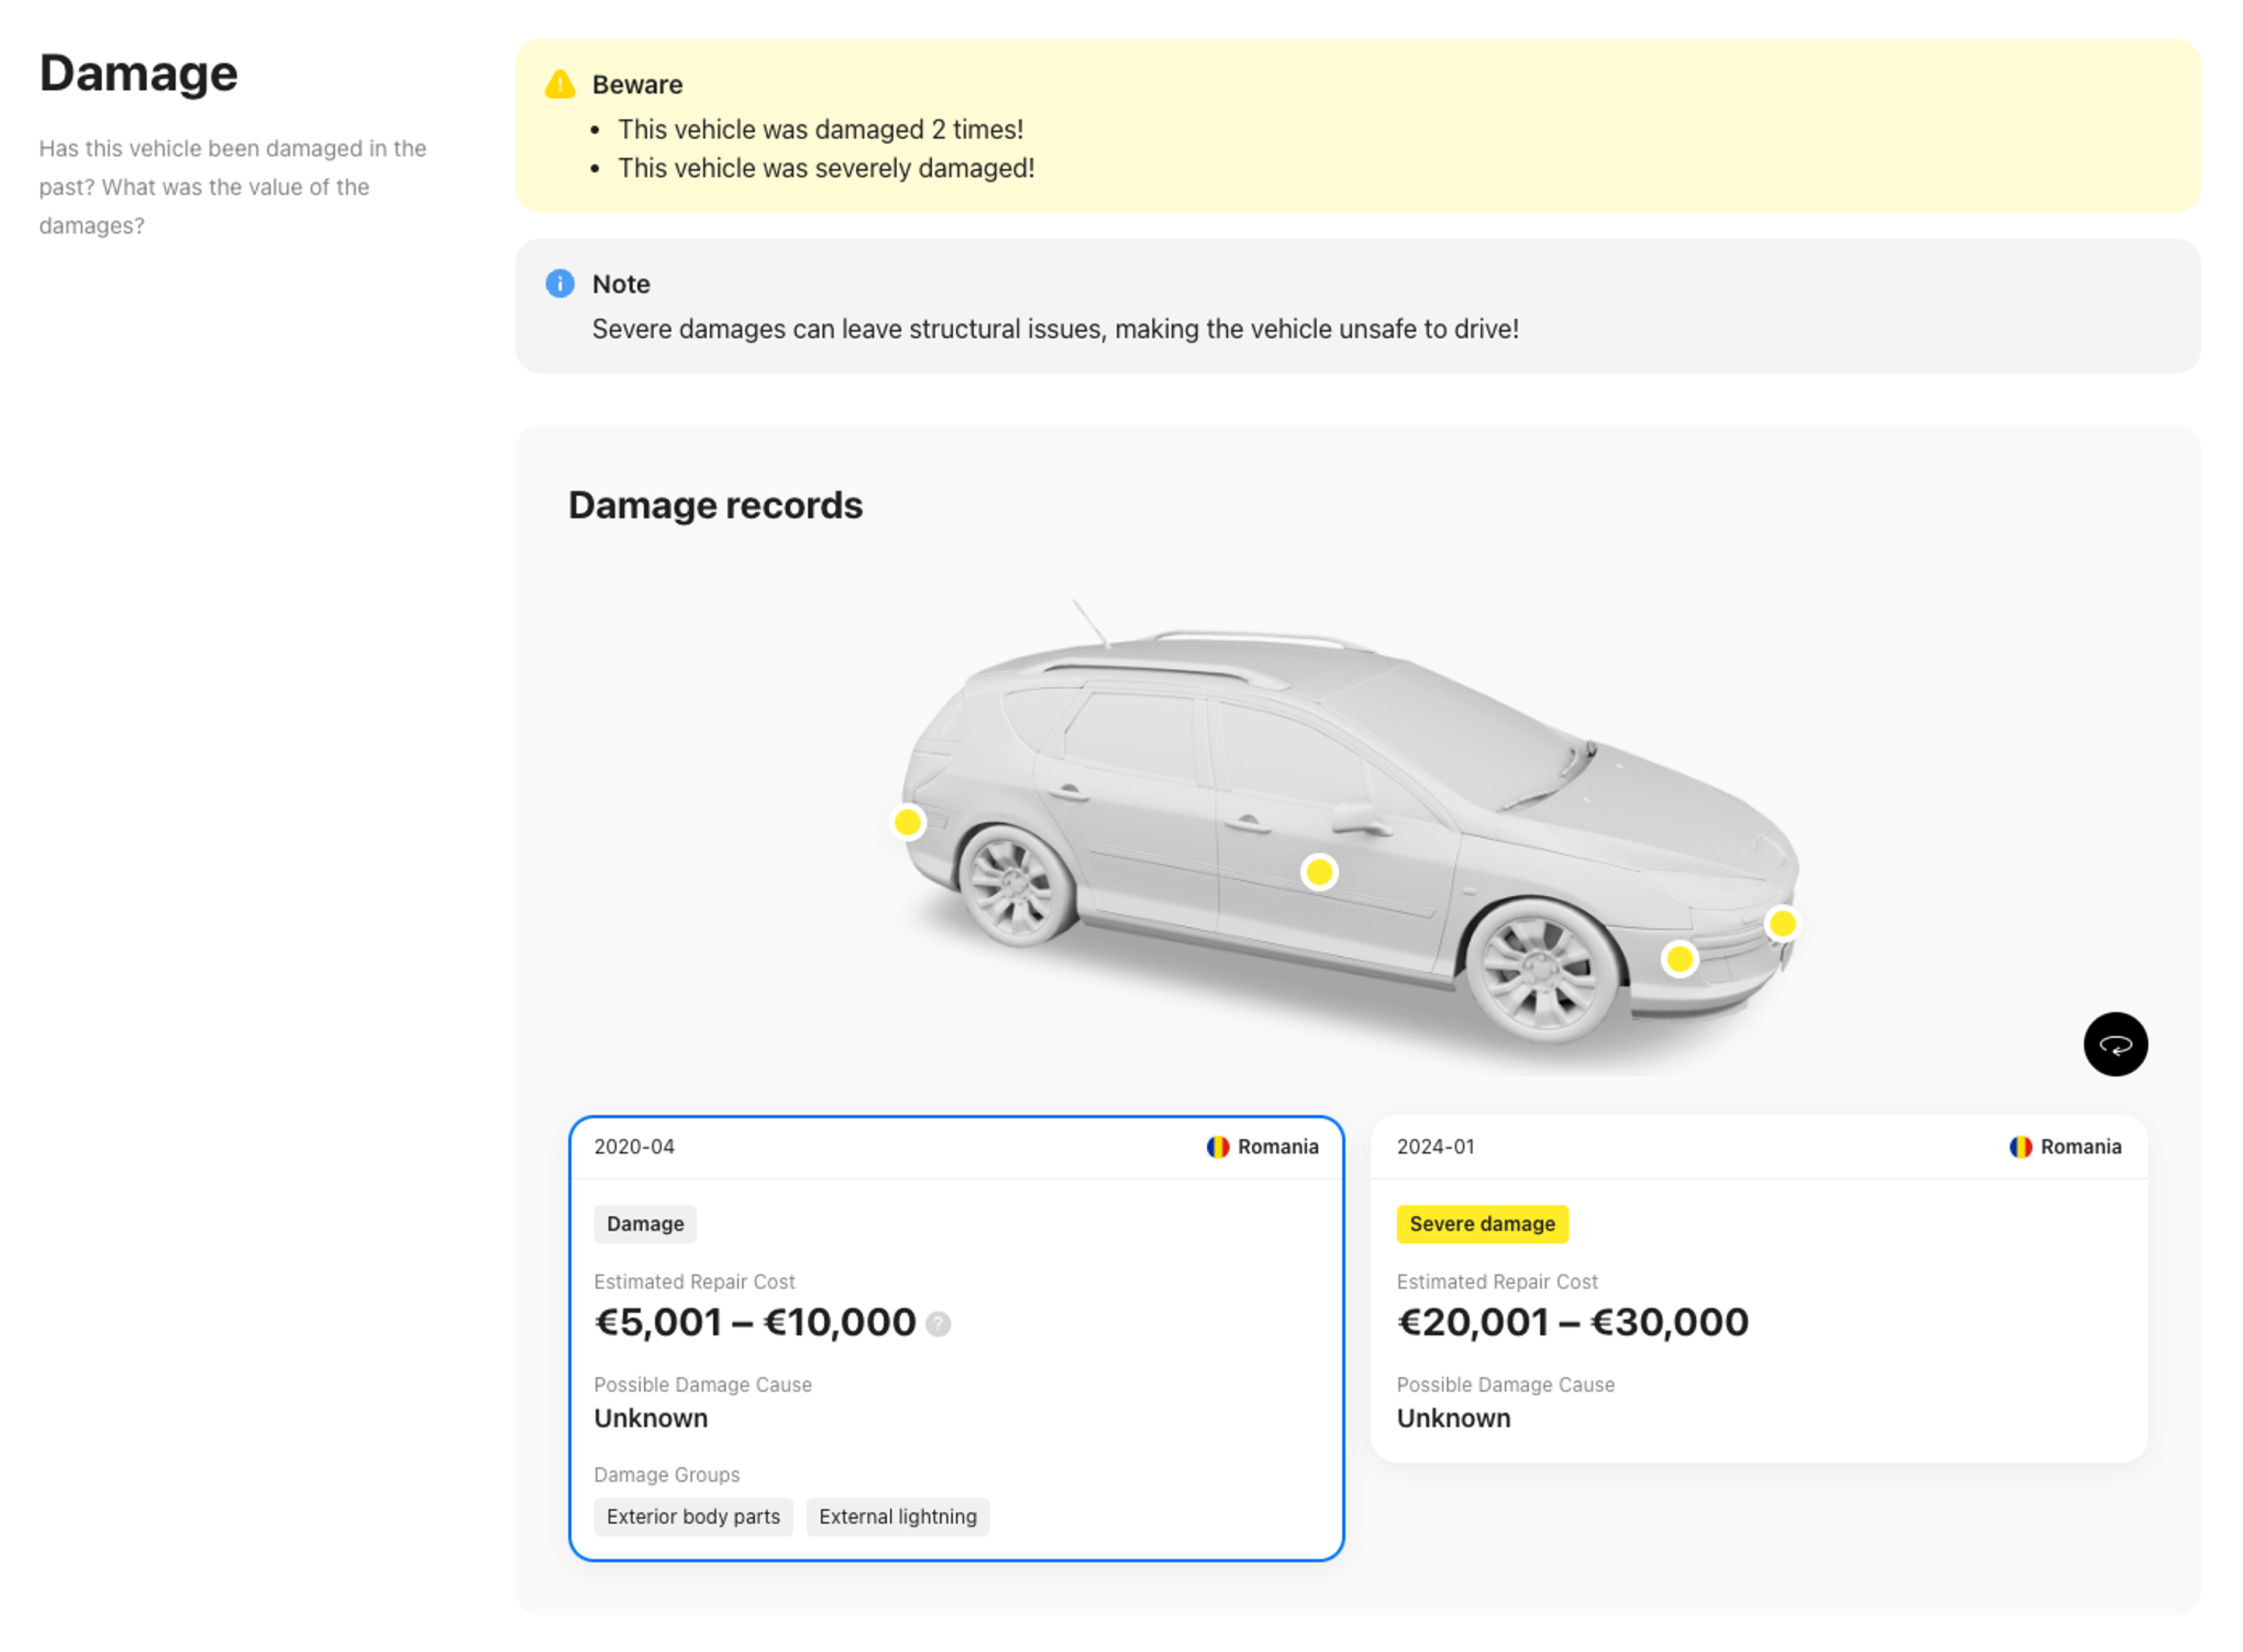This screenshot has width=2243, height=1652.
Task: Click Romania flag on 2020-04 record
Action: pos(1217,1147)
